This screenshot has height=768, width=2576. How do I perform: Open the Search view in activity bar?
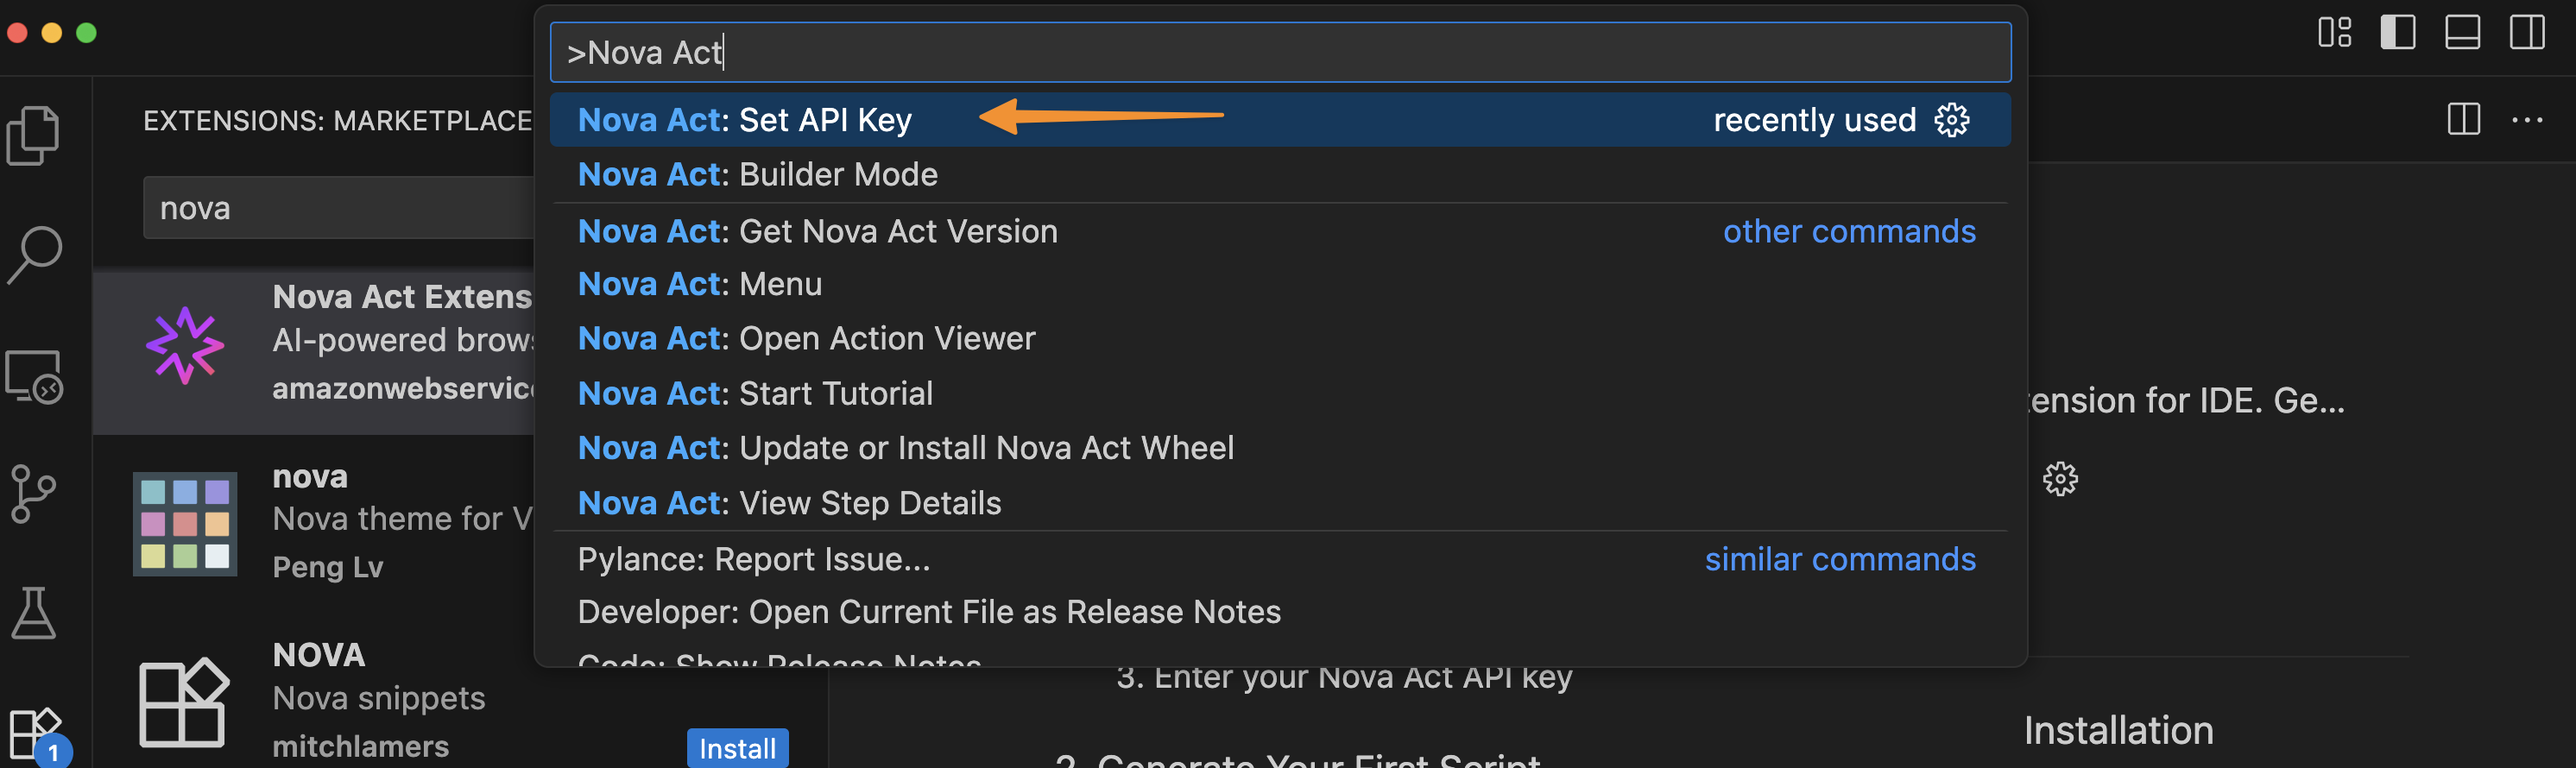[34, 254]
